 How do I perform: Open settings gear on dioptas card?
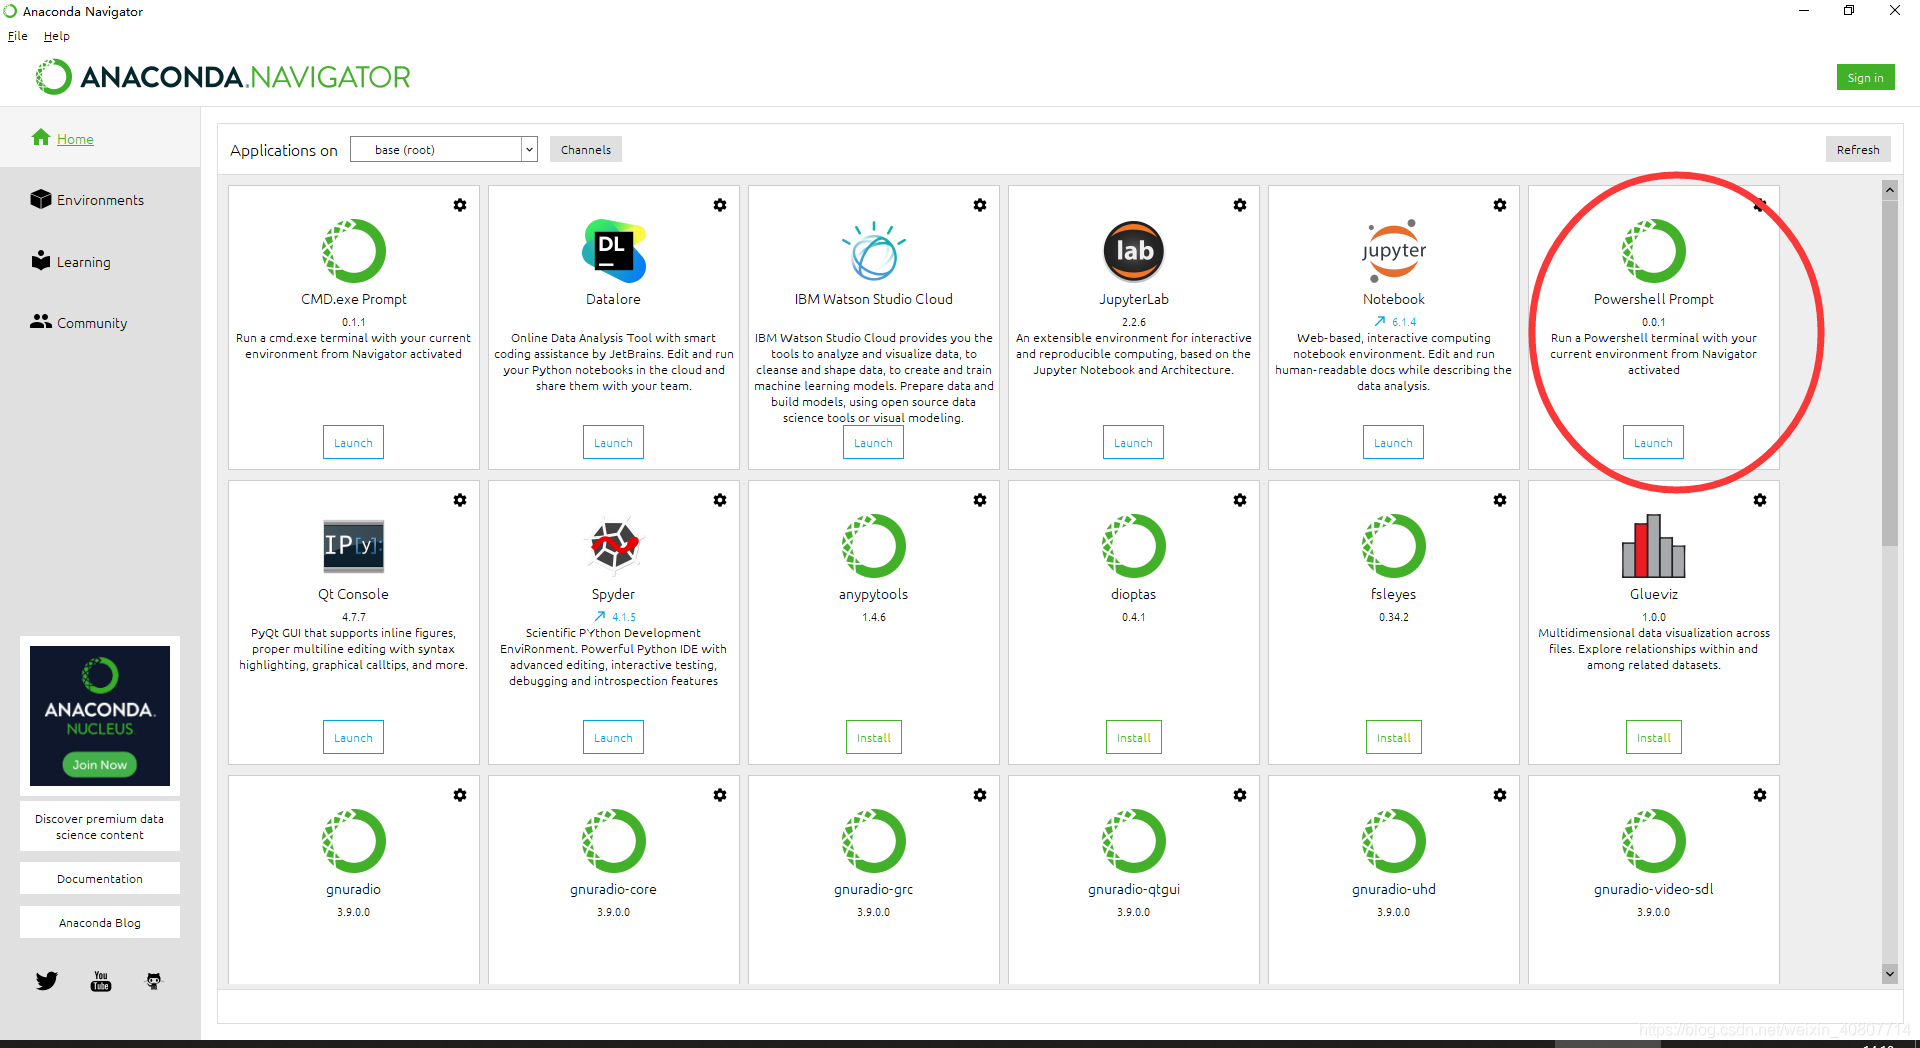coord(1240,500)
